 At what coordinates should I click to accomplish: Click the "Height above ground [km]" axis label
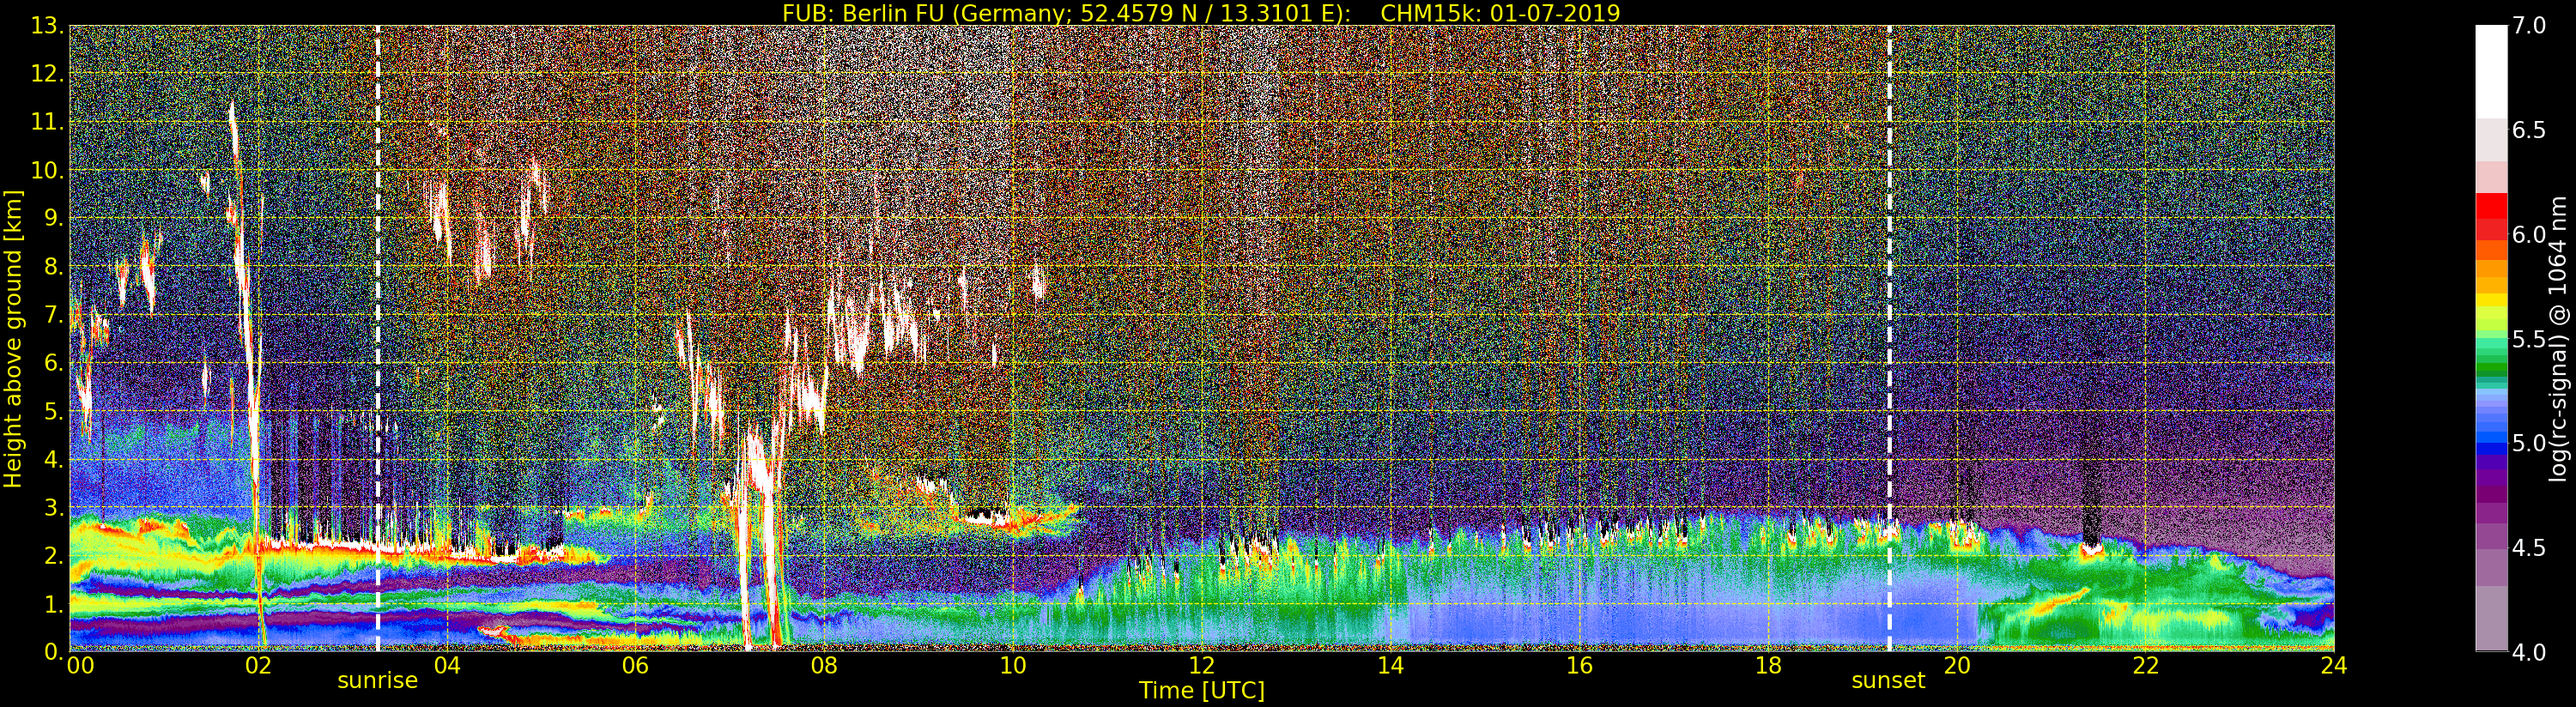coord(13,339)
